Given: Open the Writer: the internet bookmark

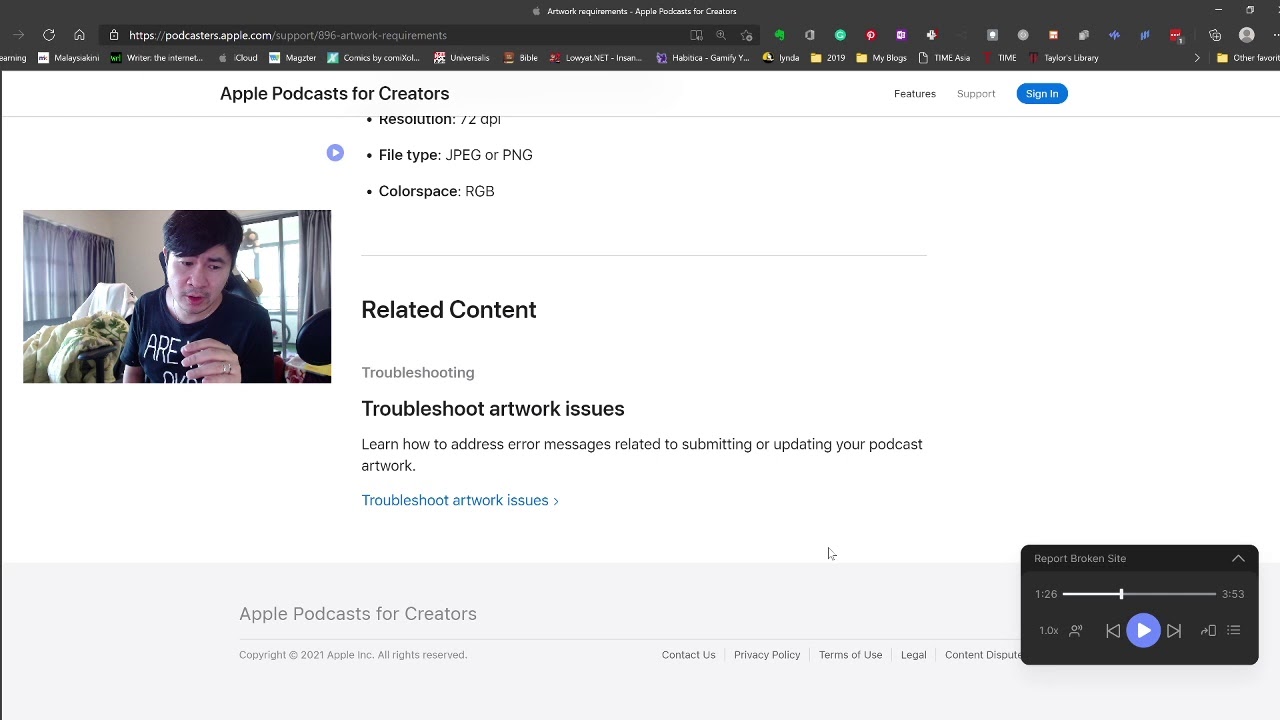Looking at the screenshot, I should coord(158,58).
